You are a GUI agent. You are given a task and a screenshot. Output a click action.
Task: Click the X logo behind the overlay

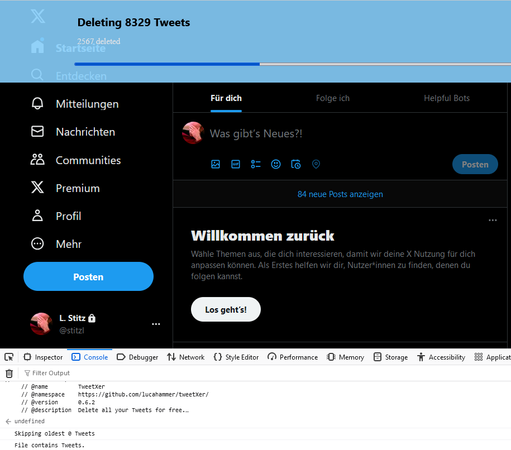coord(38,16)
